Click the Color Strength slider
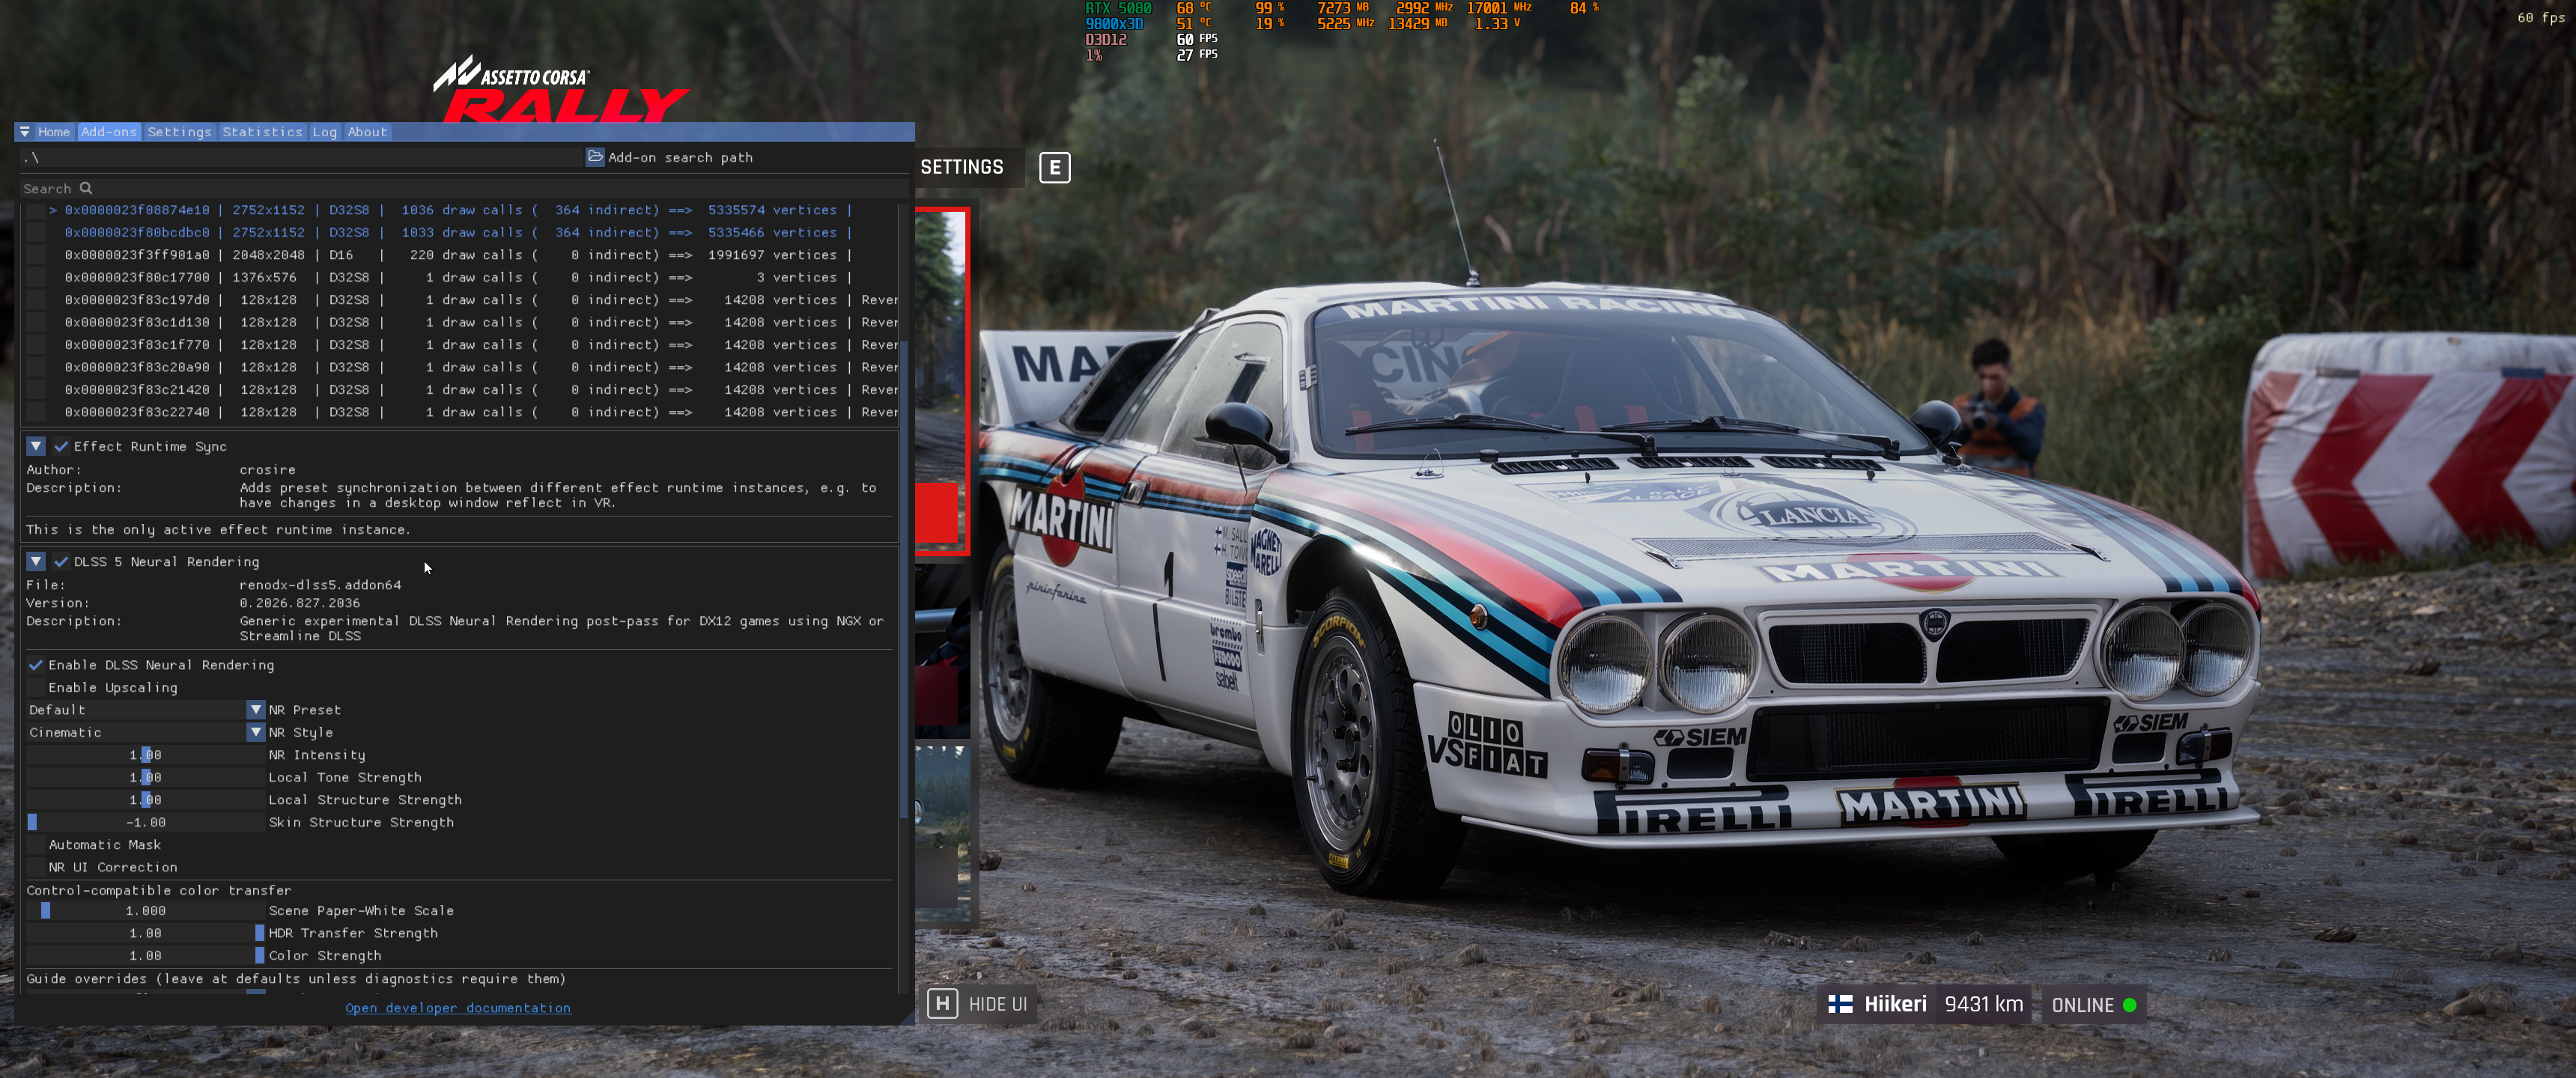 pos(146,956)
